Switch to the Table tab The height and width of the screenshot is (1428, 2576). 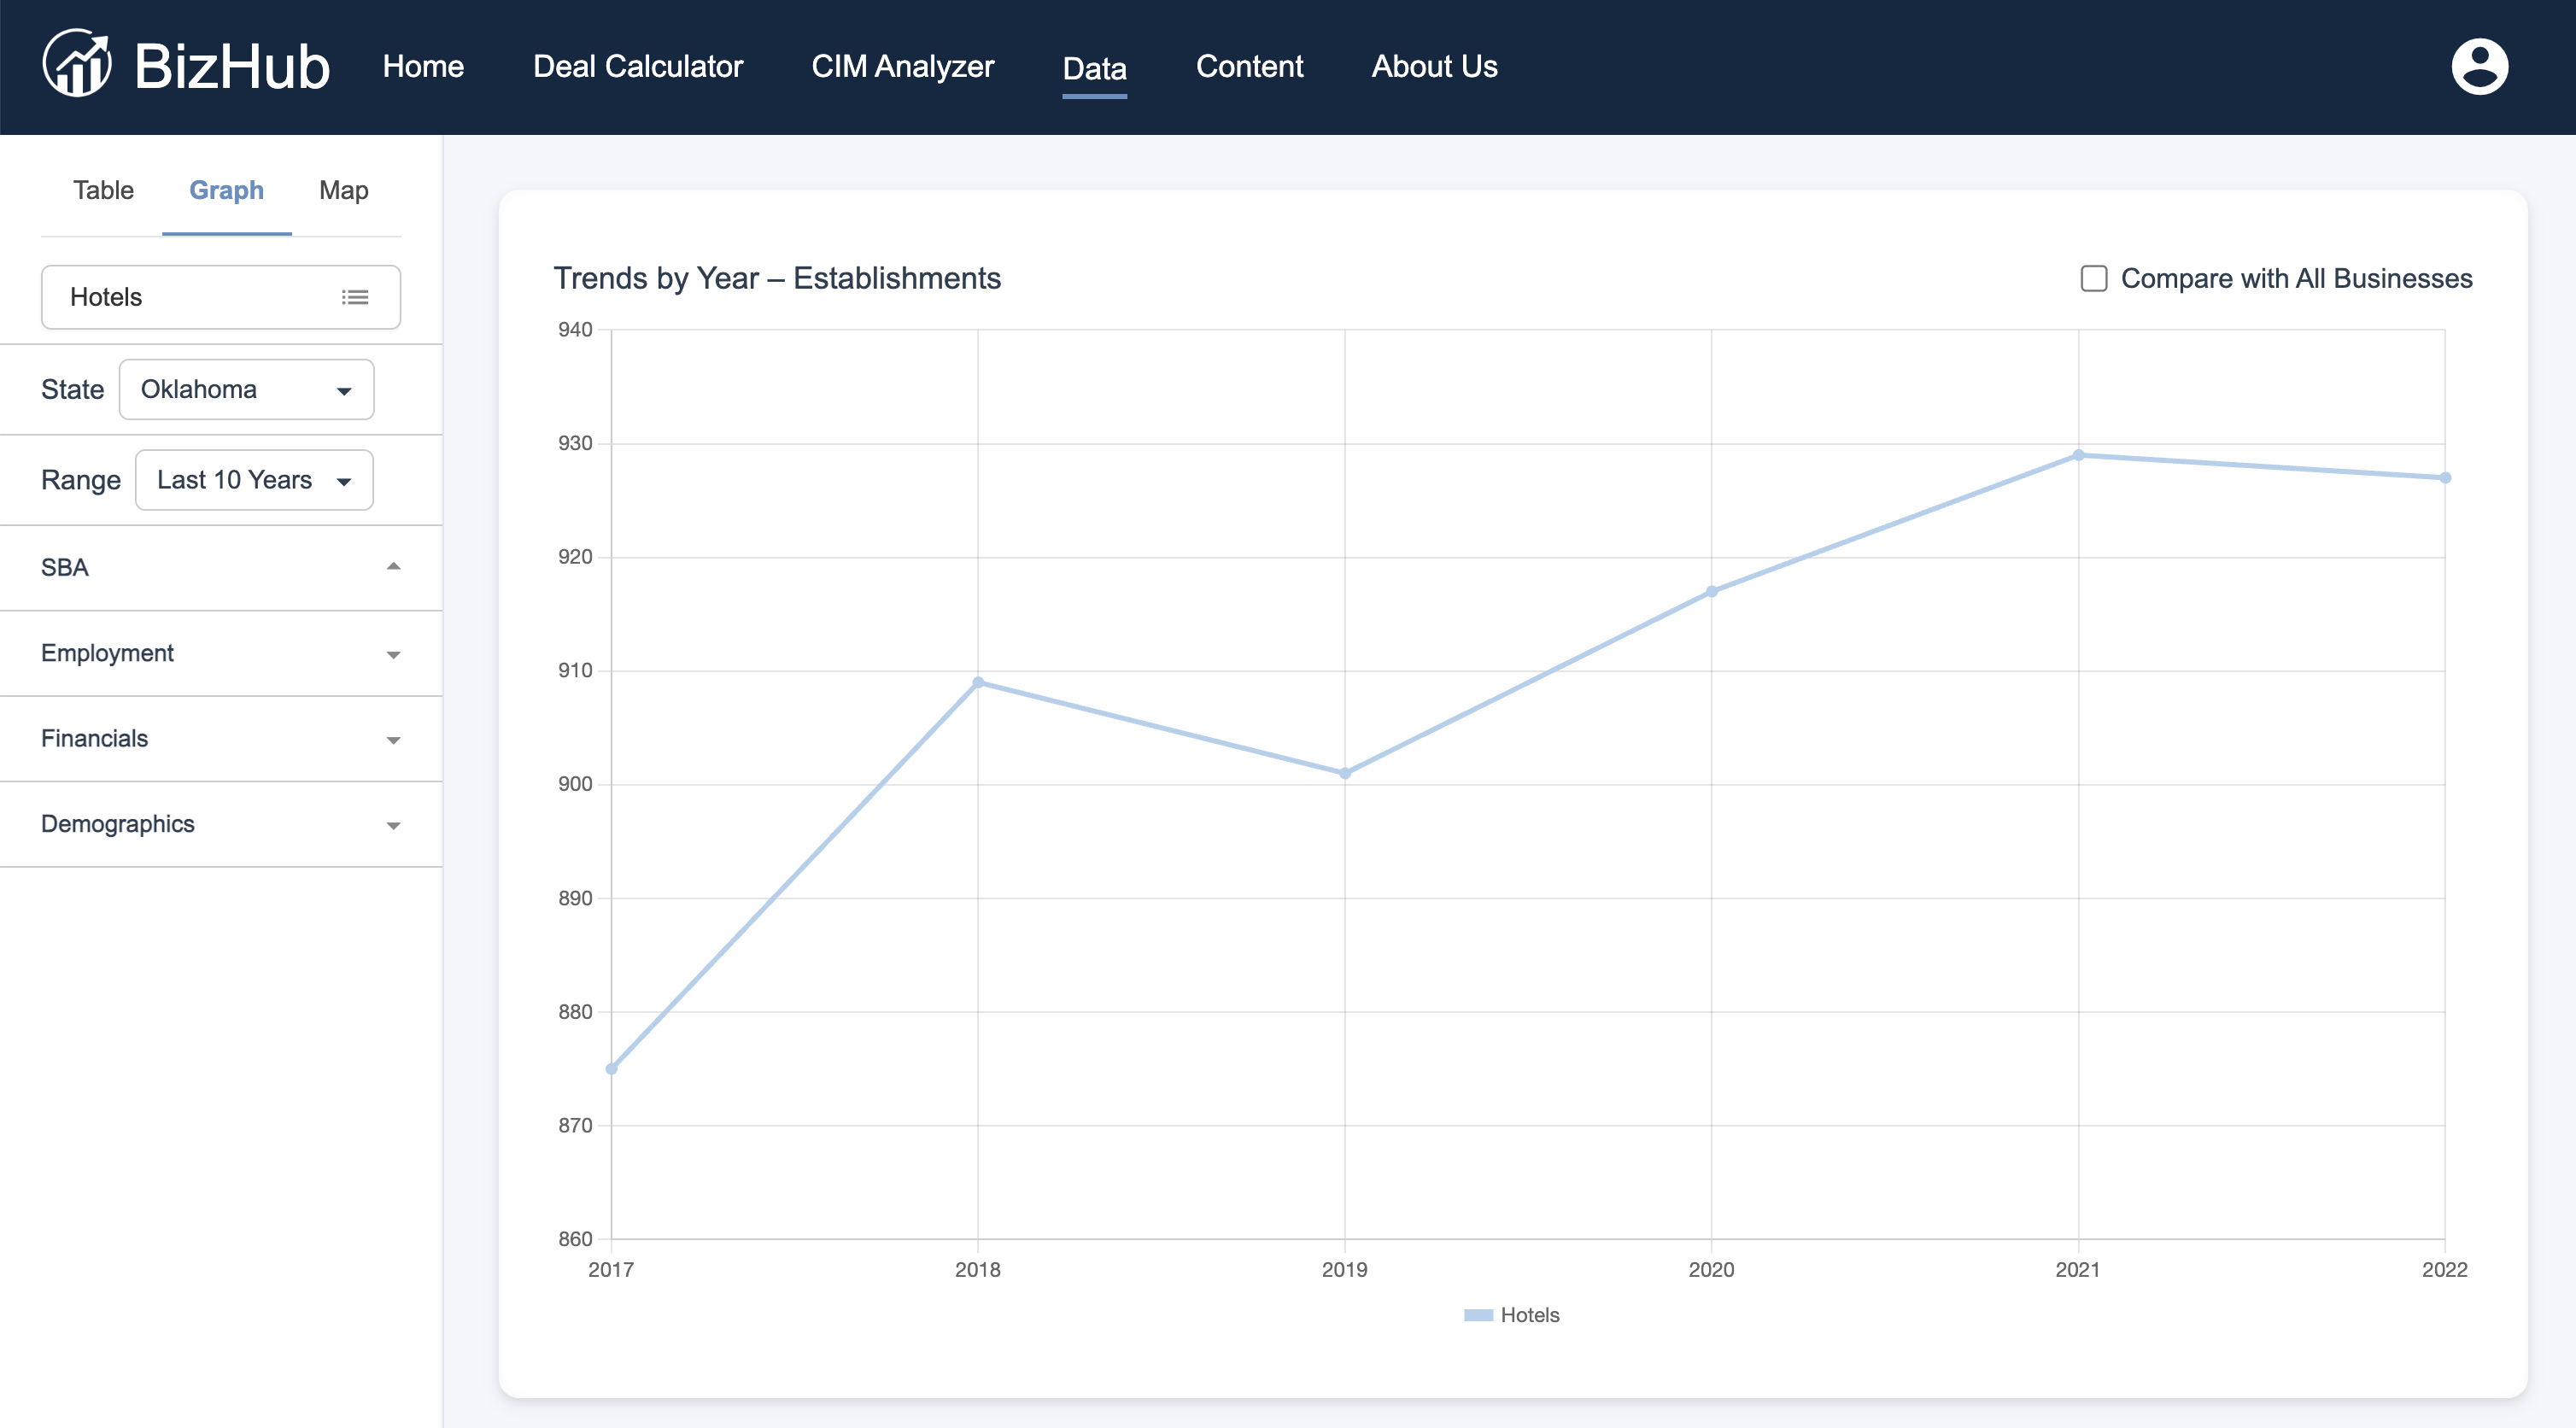point(103,190)
